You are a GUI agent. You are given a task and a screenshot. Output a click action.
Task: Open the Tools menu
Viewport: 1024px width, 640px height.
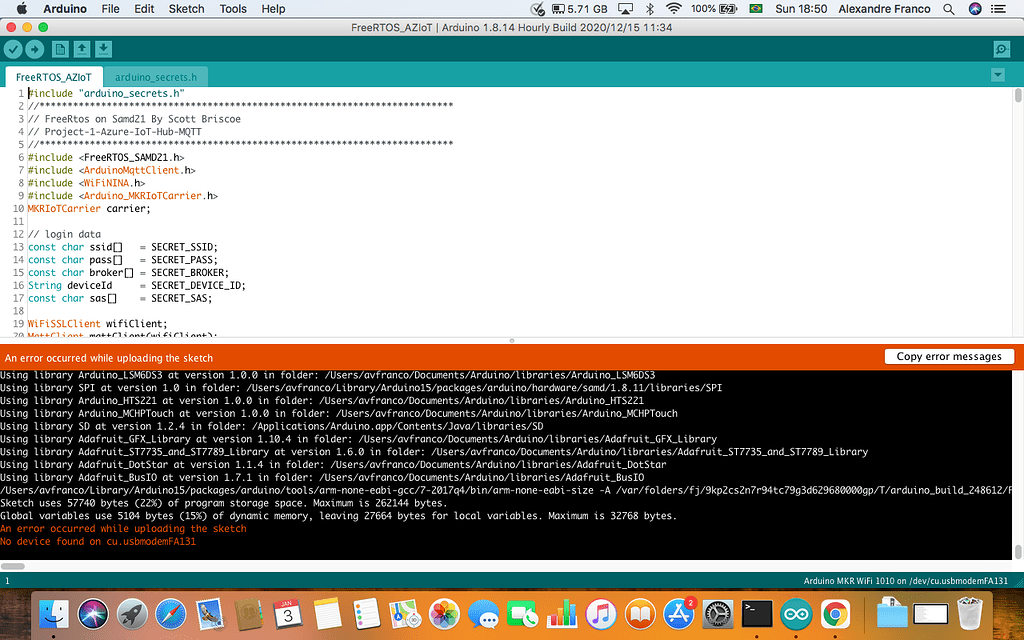click(x=232, y=9)
